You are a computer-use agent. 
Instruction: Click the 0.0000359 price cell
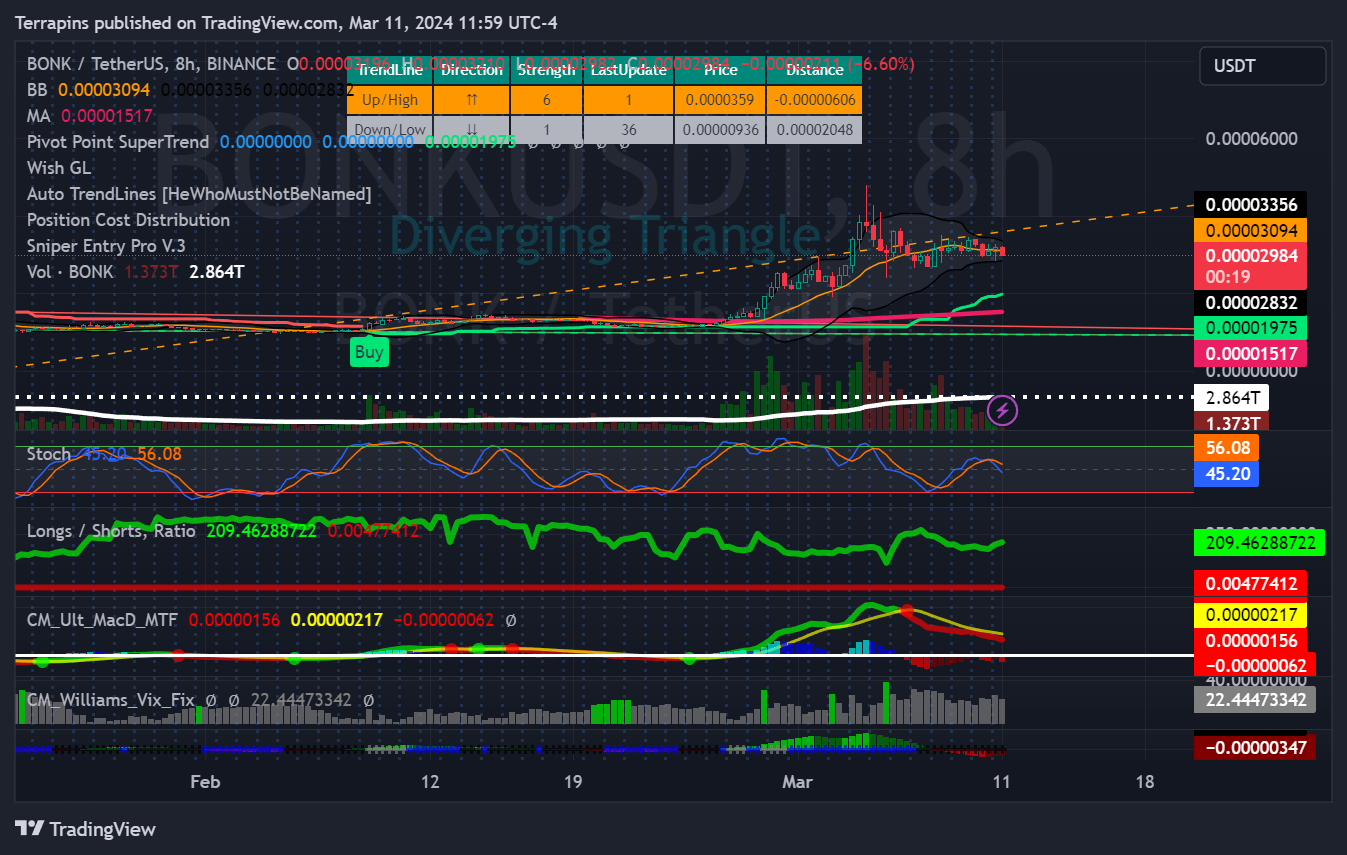click(720, 100)
